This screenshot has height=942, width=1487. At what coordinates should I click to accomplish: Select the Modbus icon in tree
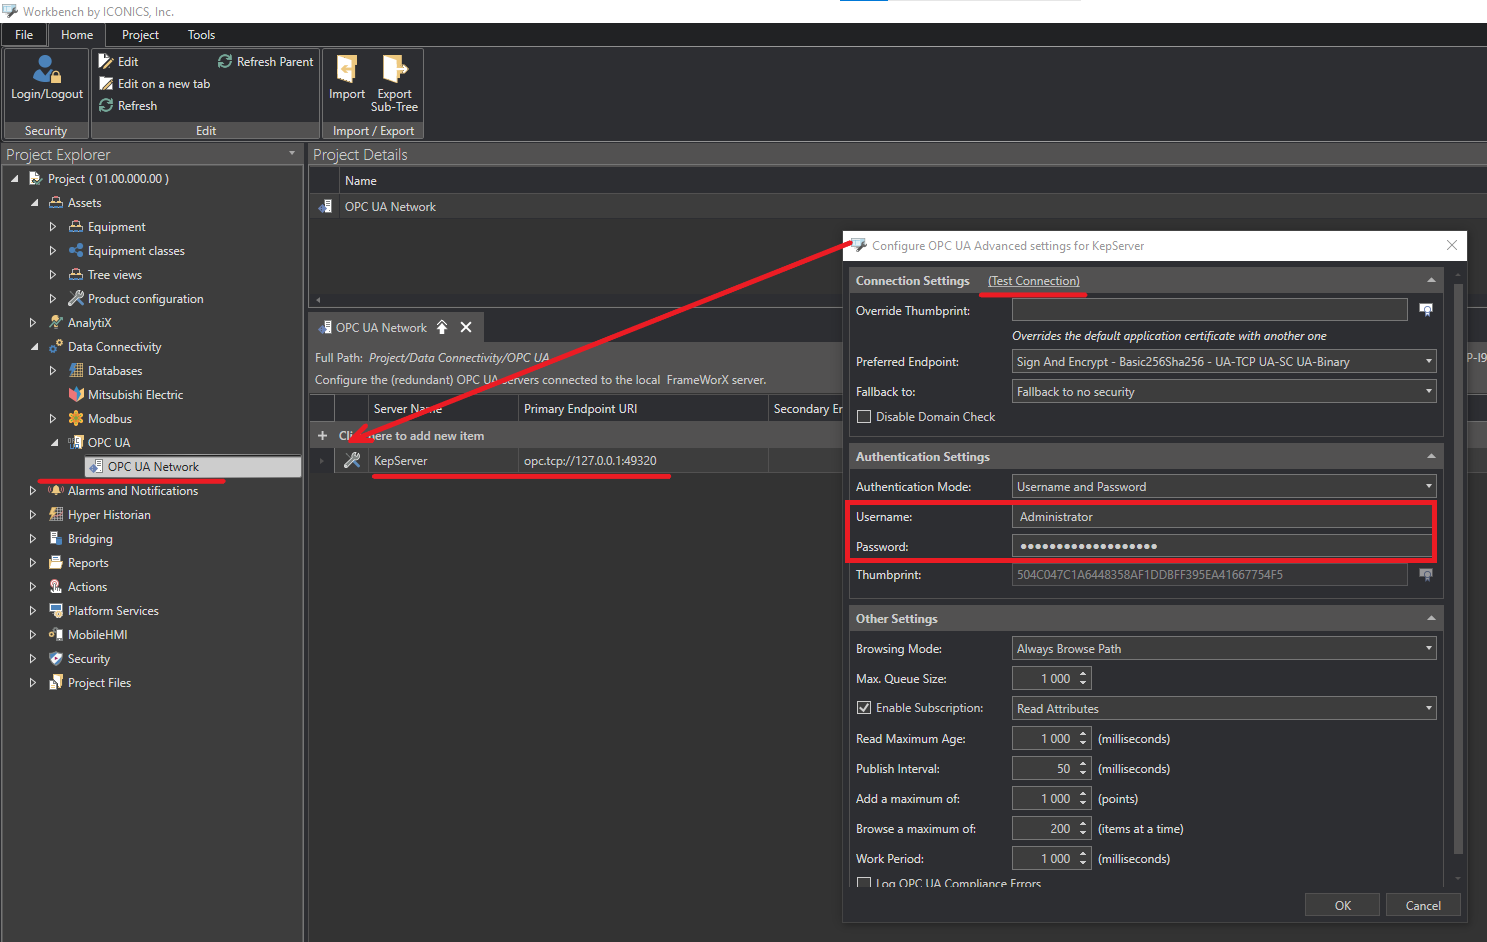76,419
